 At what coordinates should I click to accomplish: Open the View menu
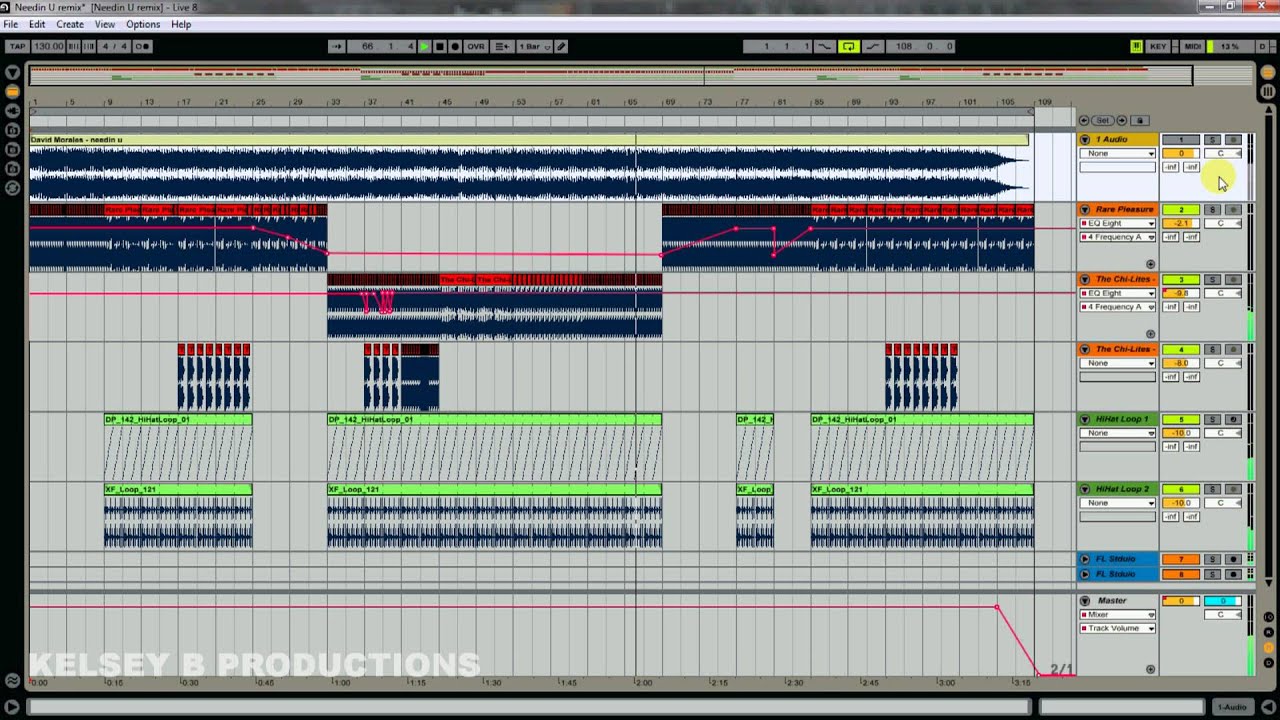click(x=104, y=24)
